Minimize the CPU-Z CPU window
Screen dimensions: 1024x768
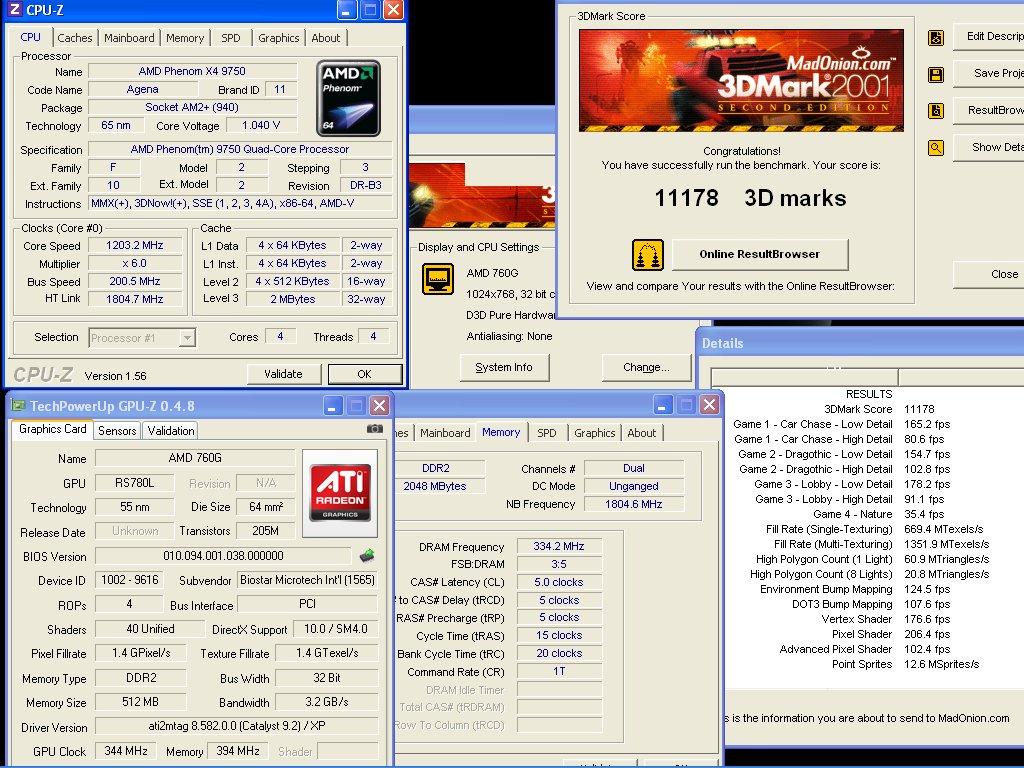point(346,9)
